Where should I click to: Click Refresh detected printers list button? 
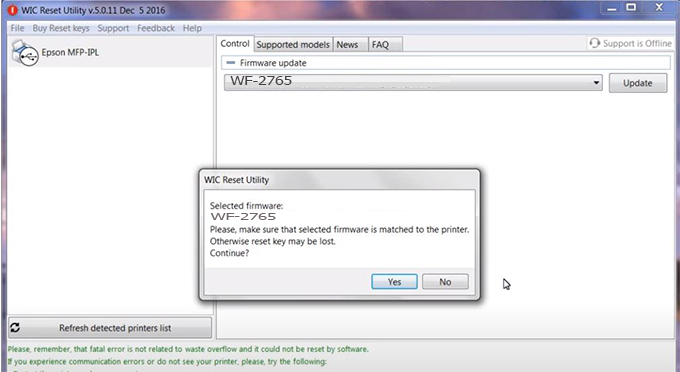(x=110, y=328)
